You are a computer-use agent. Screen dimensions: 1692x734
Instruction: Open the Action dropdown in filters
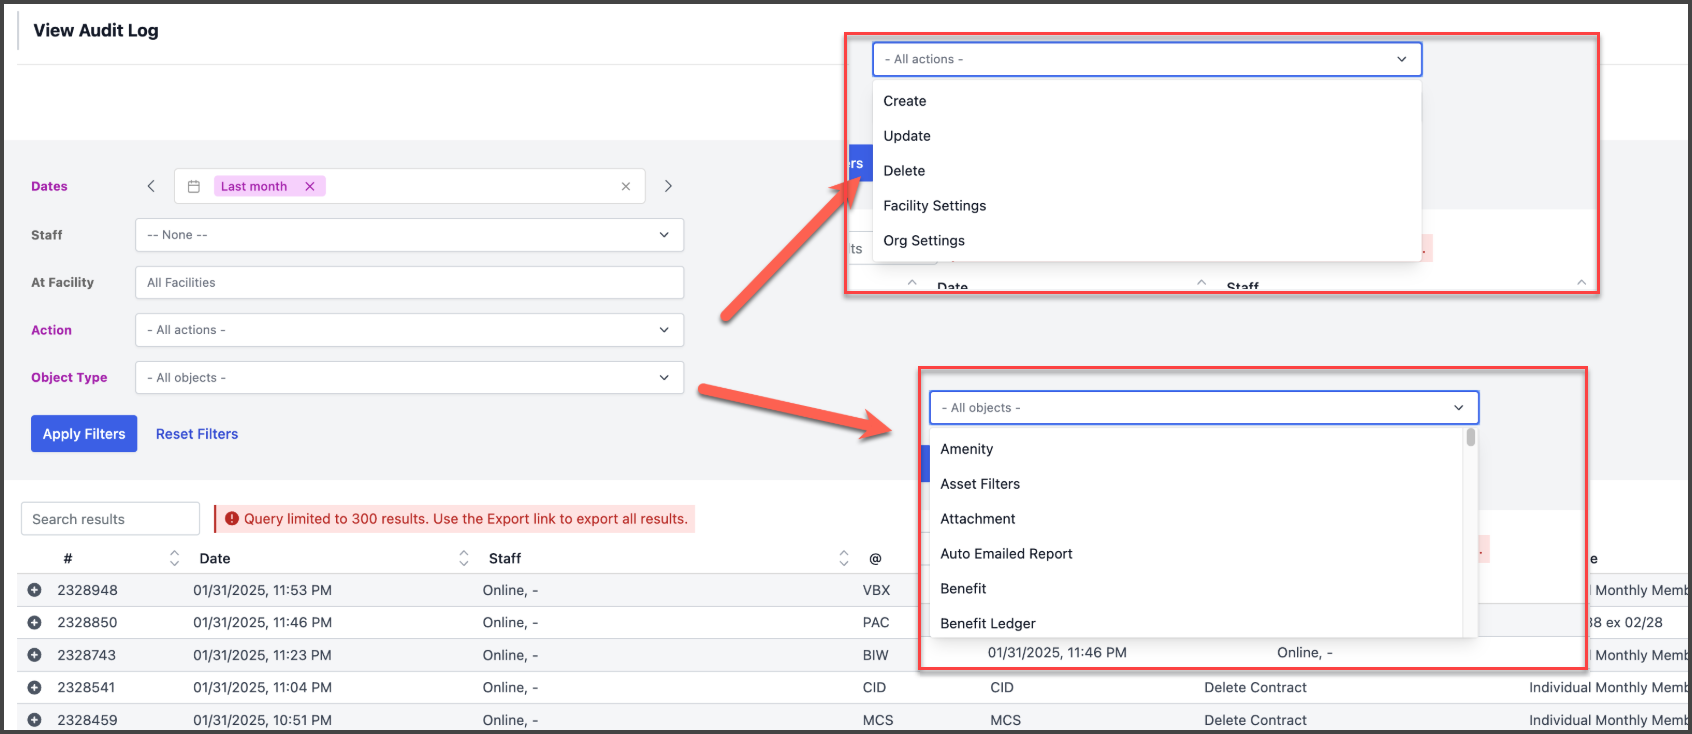[409, 330]
